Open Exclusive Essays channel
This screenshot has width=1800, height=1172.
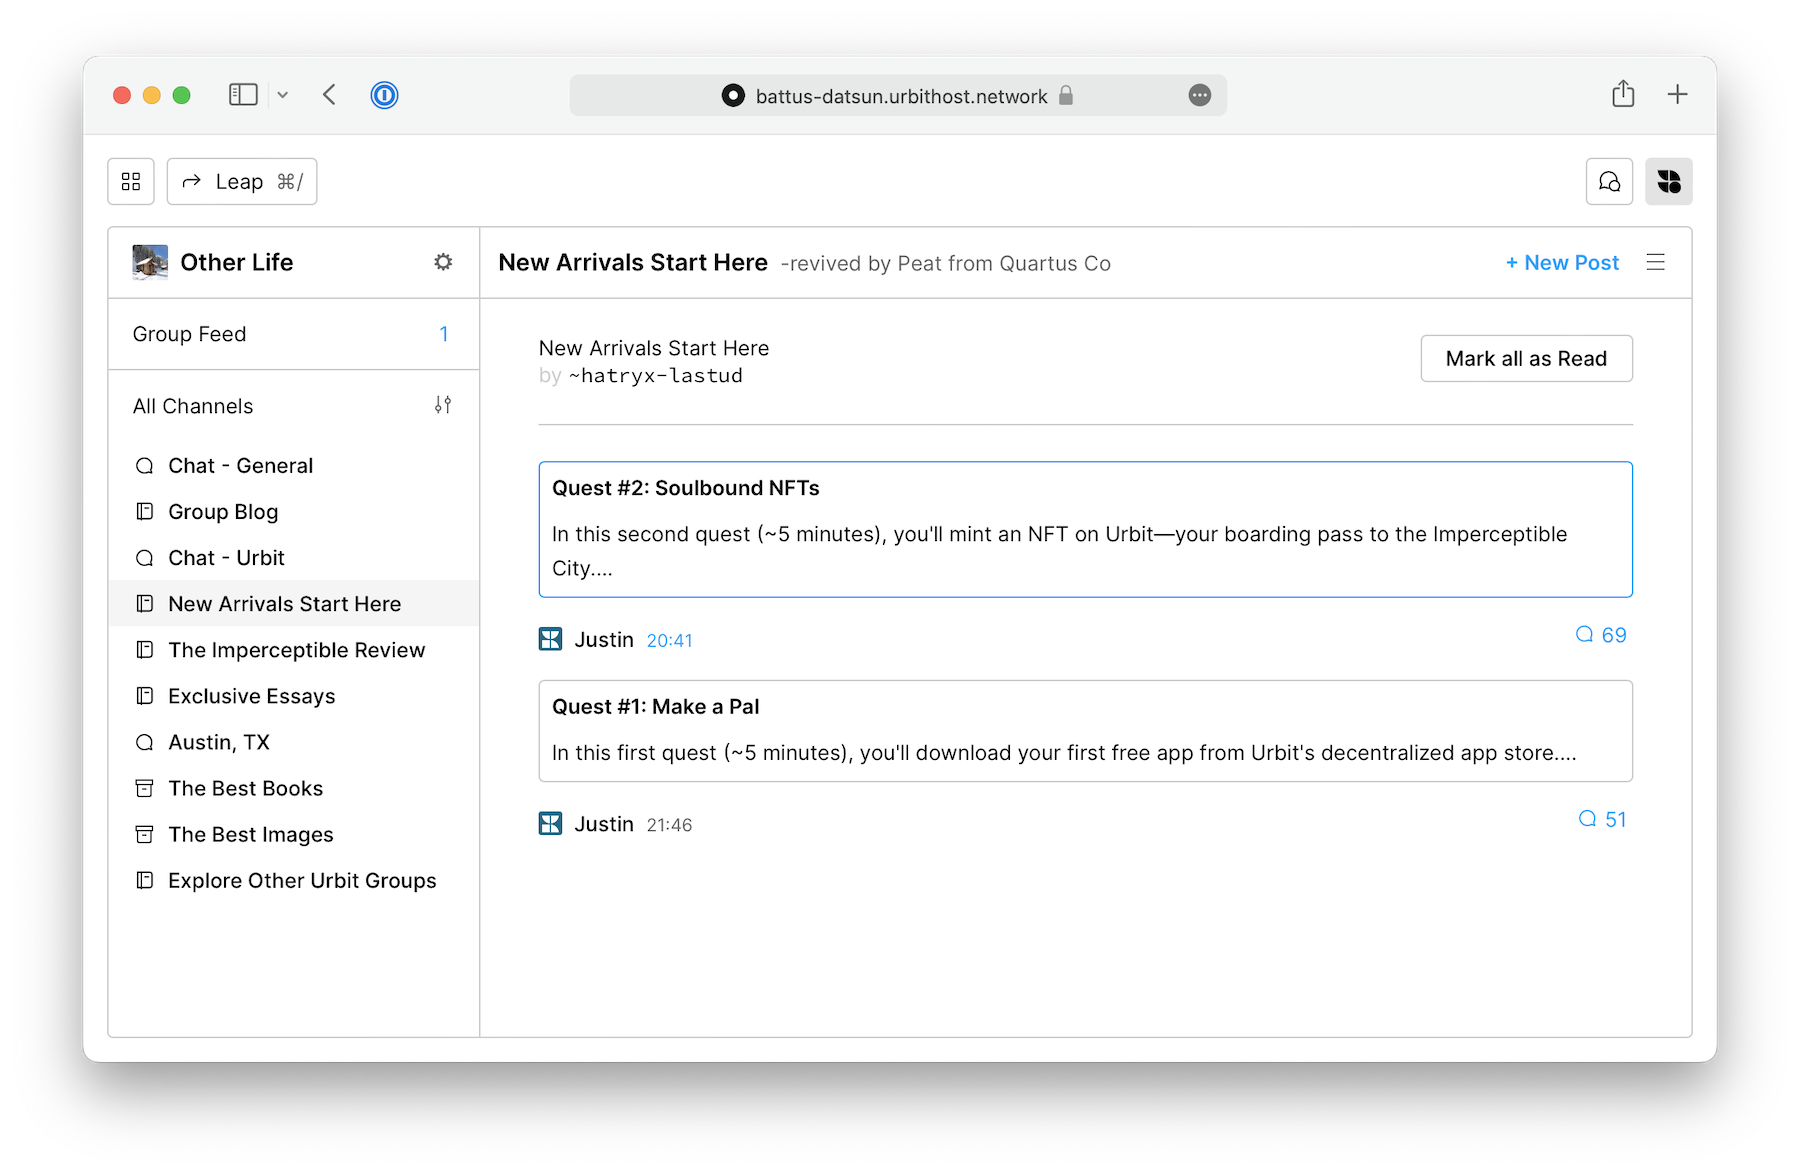294,696
